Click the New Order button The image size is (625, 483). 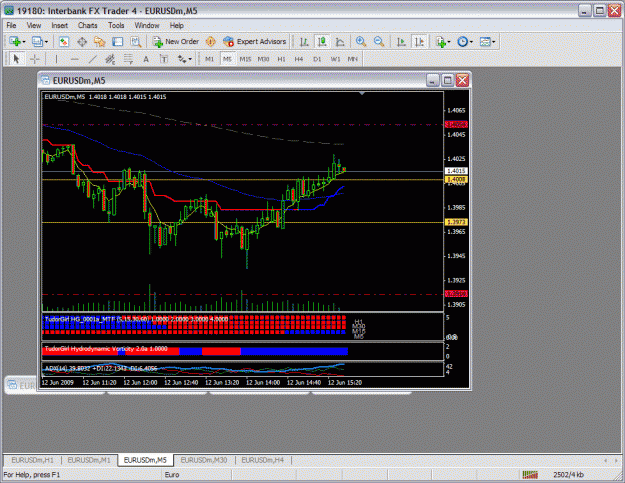[x=176, y=41]
